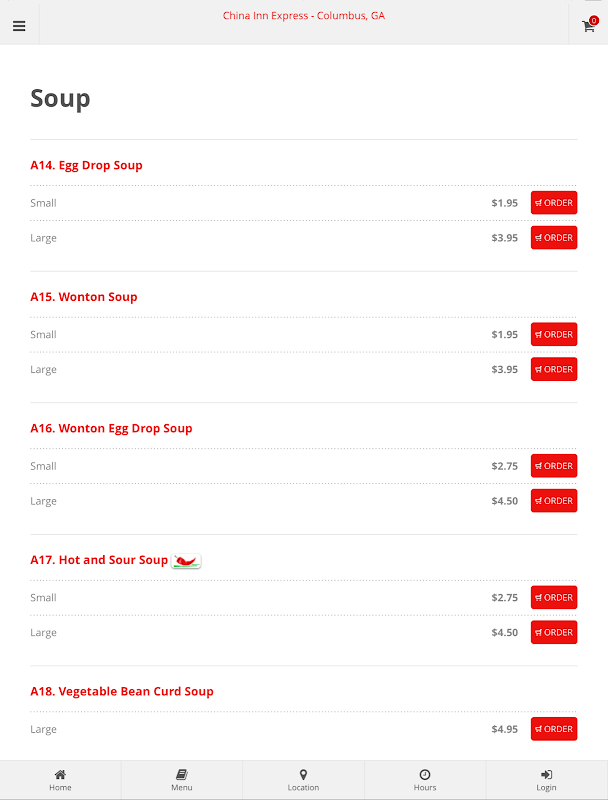Image resolution: width=608 pixels, height=800 pixels.
Task: Order large Hot and Sour Soup
Action: (554, 633)
